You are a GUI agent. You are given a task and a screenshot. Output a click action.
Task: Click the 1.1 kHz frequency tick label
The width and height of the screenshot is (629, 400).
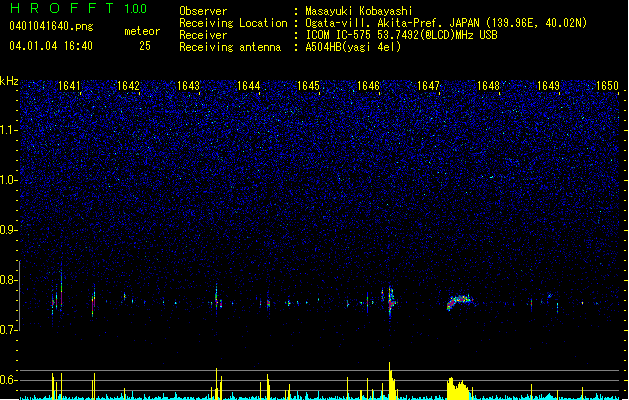[8, 130]
